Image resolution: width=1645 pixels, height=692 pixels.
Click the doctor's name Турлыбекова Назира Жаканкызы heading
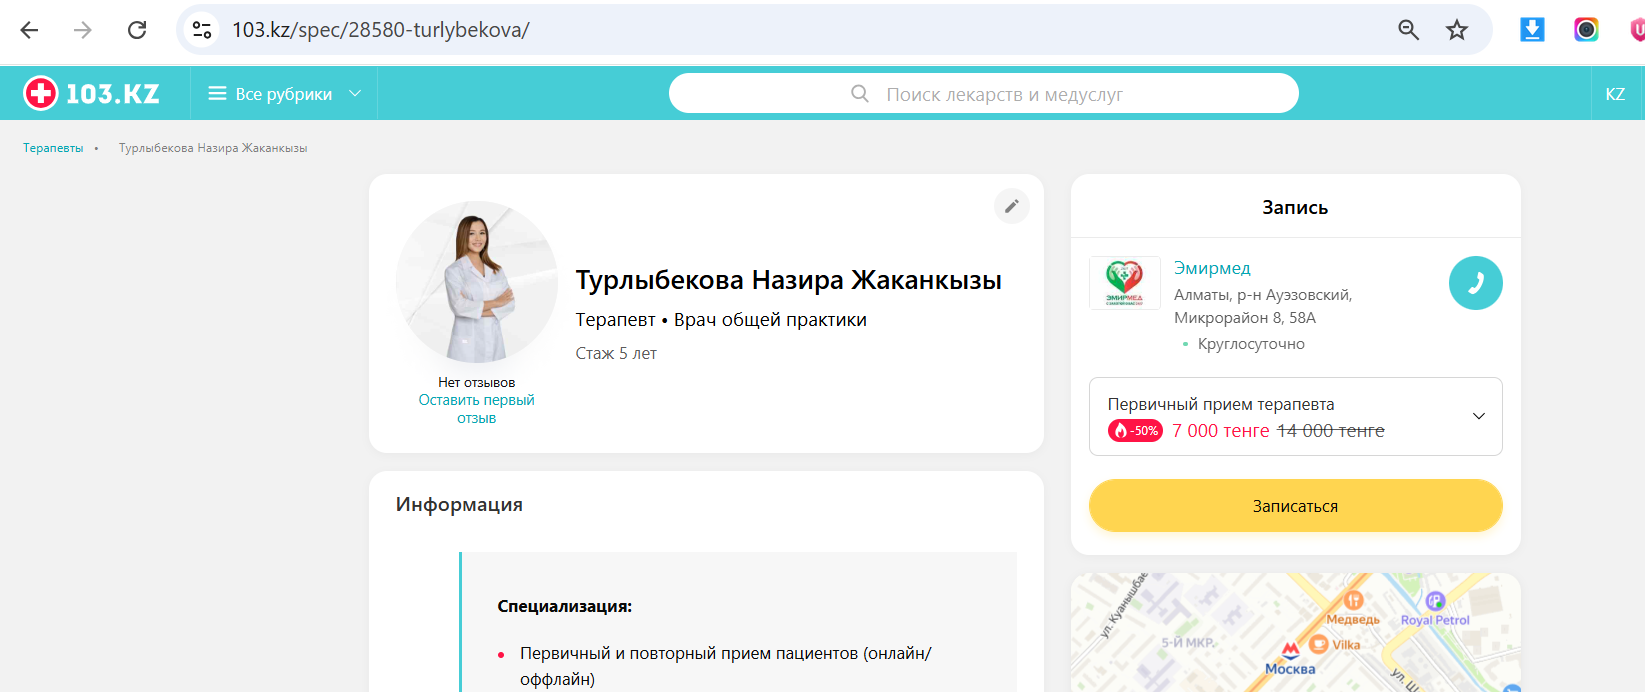pyautogui.click(x=789, y=280)
